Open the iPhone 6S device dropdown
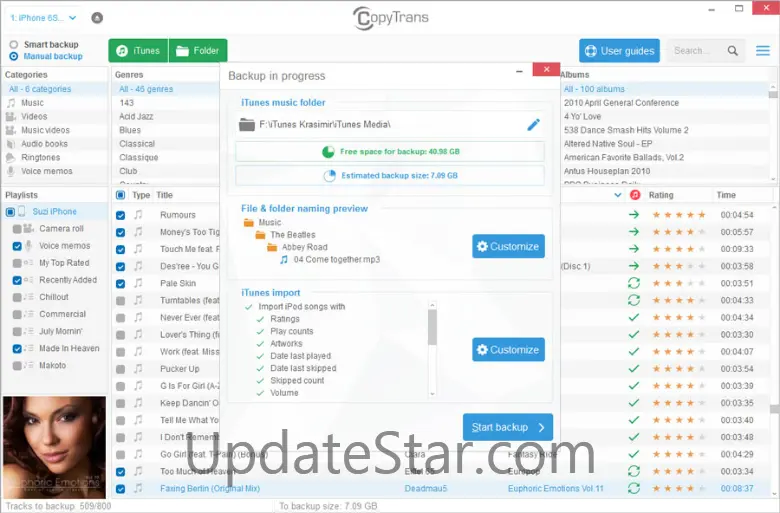This screenshot has width=780, height=513. pyautogui.click(x=43, y=18)
